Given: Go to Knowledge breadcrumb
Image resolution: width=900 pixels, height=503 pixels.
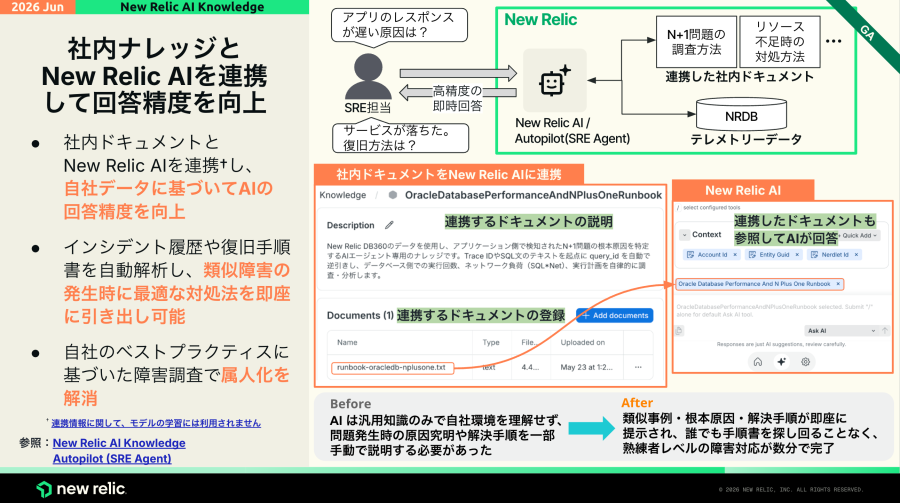Looking at the screenshot, I should coord(343,195).
